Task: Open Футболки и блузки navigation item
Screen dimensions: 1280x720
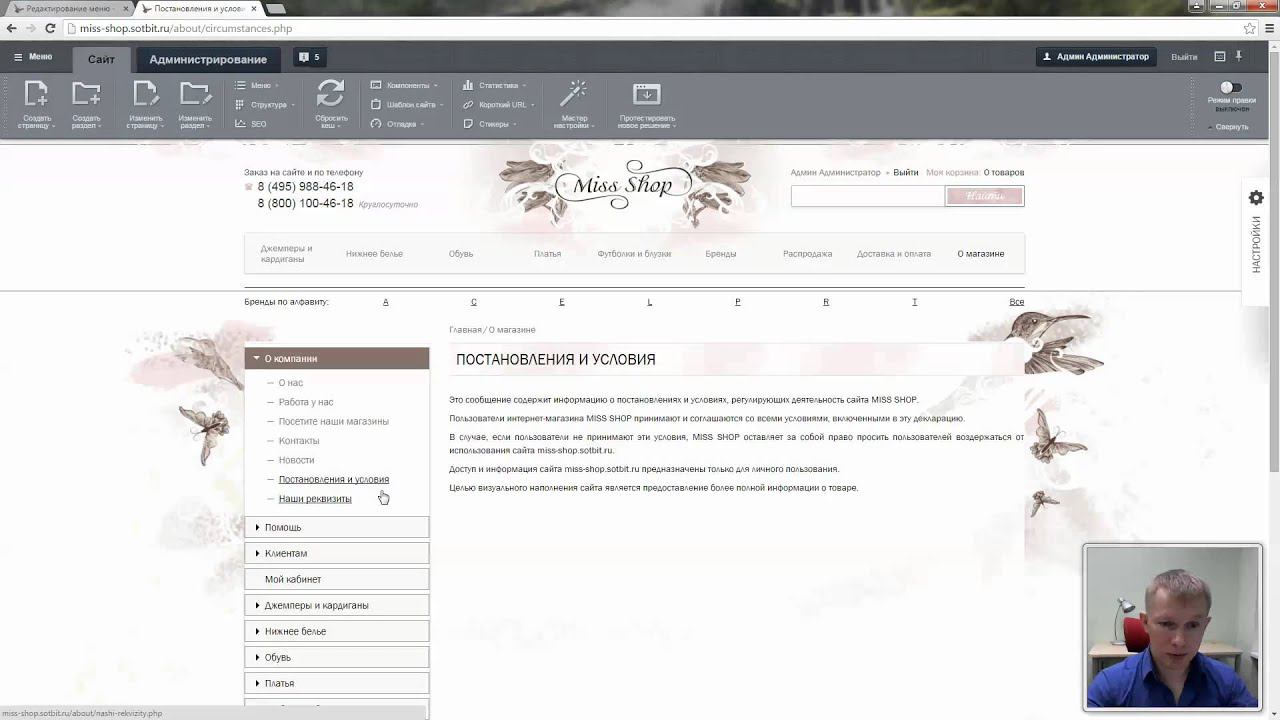Action: (634, 254)
